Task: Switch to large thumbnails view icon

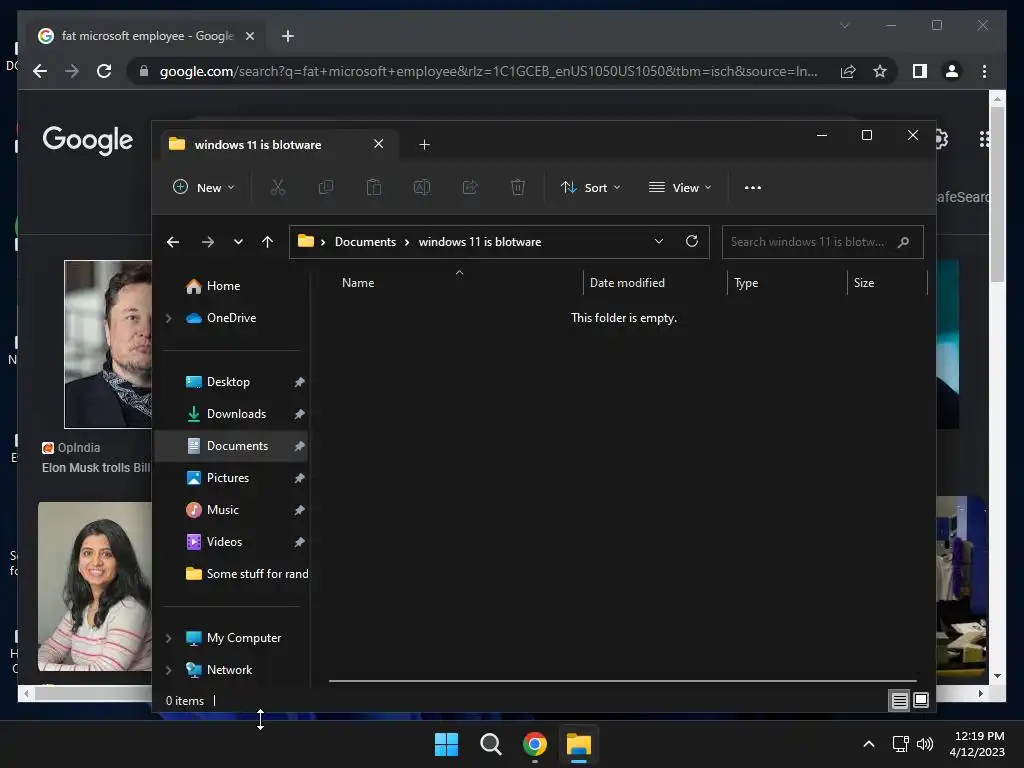Action: click(x=921, y=701)
